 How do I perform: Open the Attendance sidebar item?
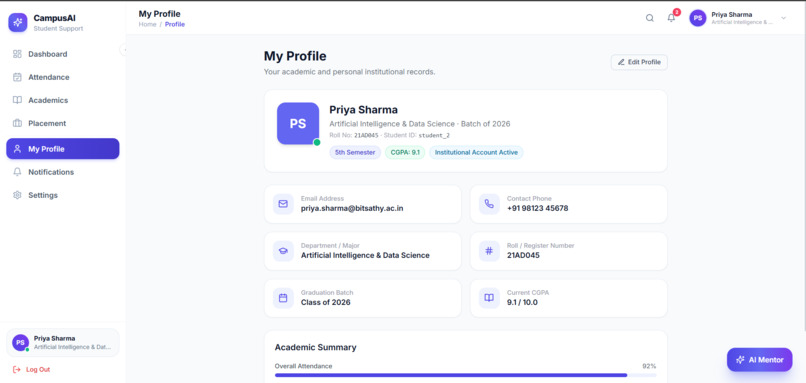(63, 77)
